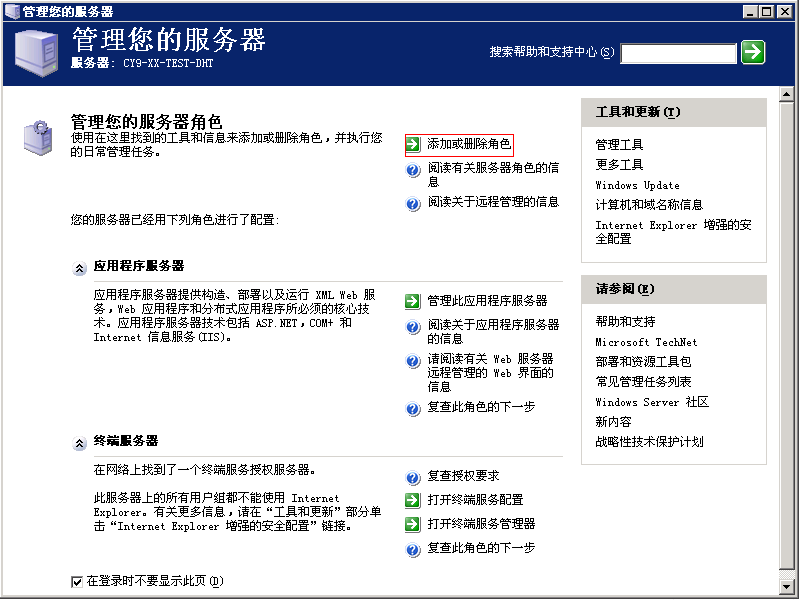Collapse the 终端服务器 section

[79, 443]
